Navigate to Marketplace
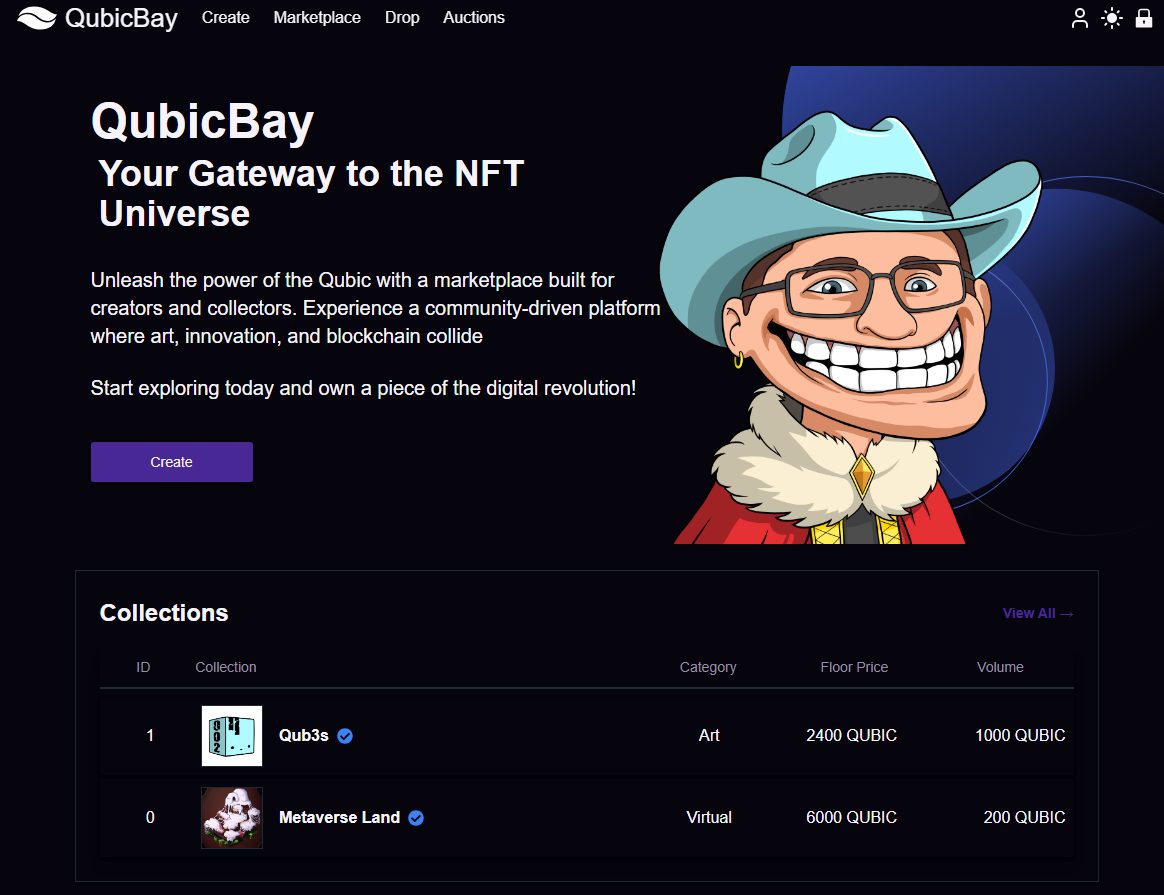The width and height of the screenshot is (1164, 895). point(316,17)
